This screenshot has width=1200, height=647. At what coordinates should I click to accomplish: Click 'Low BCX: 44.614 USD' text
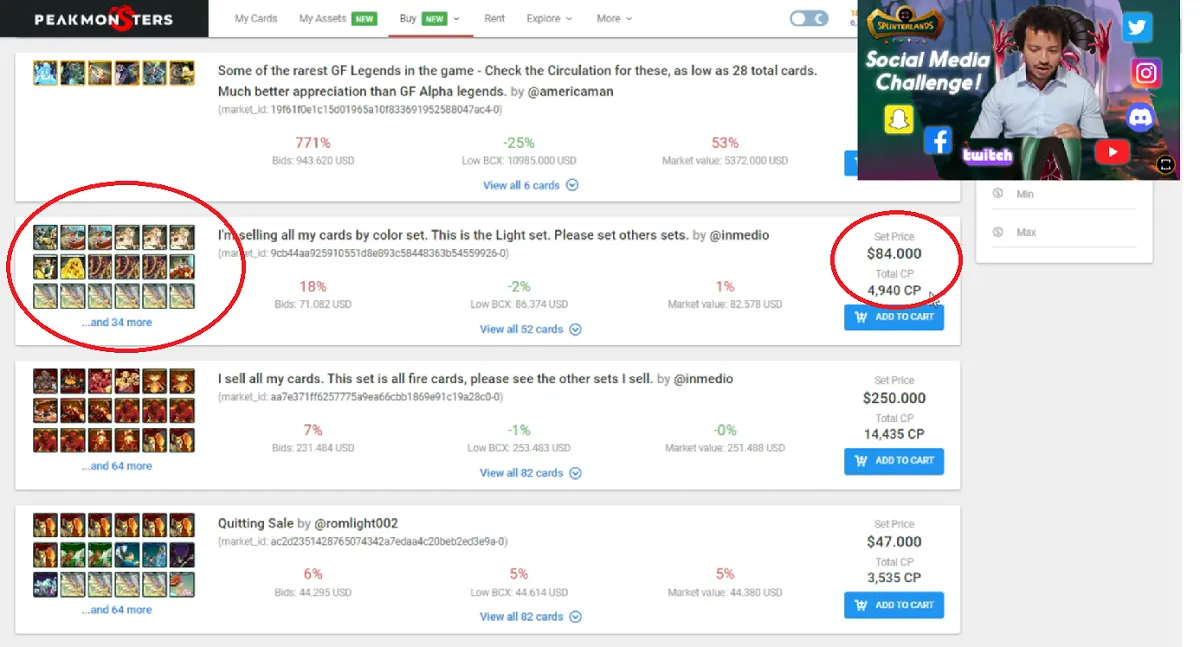click(519, 592)
